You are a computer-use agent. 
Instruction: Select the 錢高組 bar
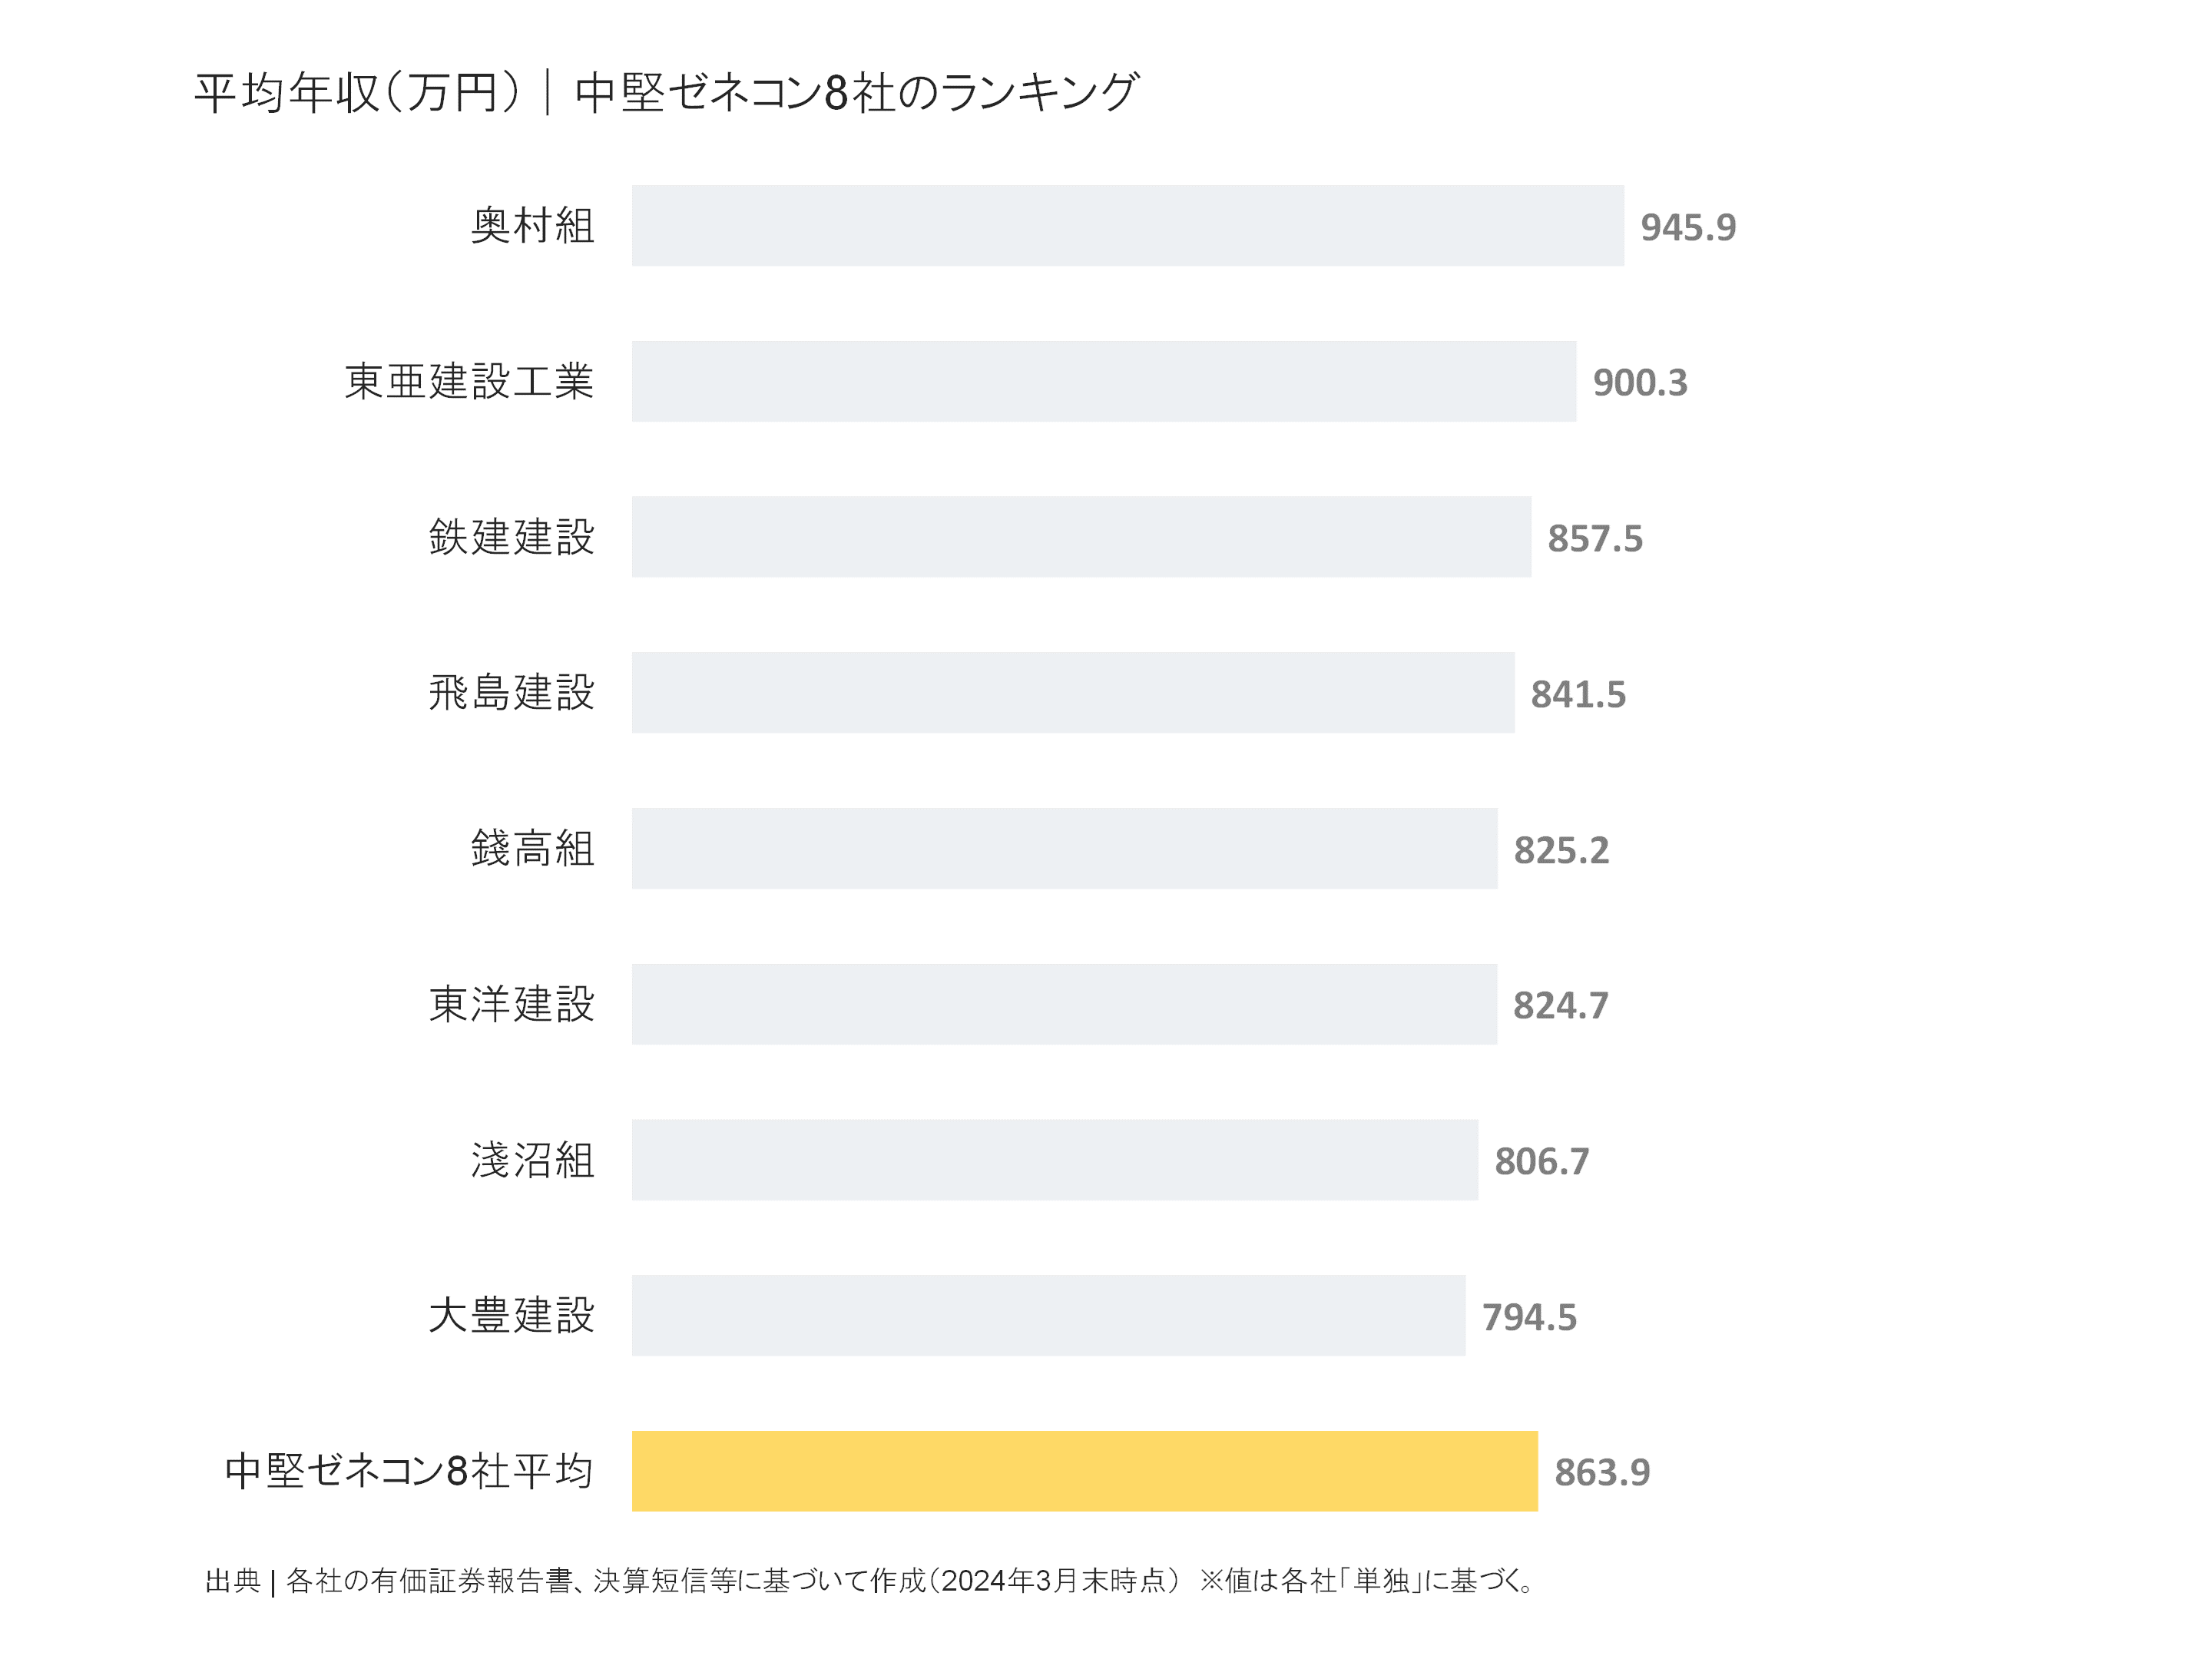(x=1064, y=849)
